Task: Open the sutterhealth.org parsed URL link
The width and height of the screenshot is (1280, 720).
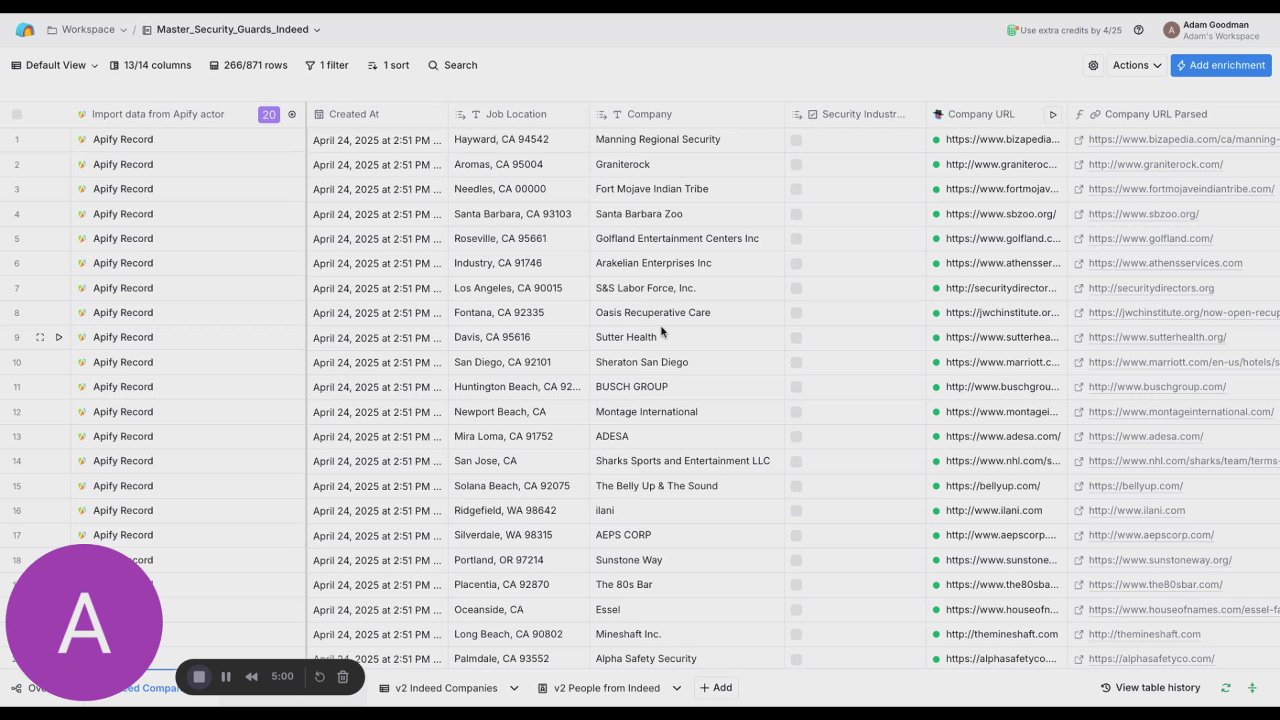Action: tap(1157, 337)
